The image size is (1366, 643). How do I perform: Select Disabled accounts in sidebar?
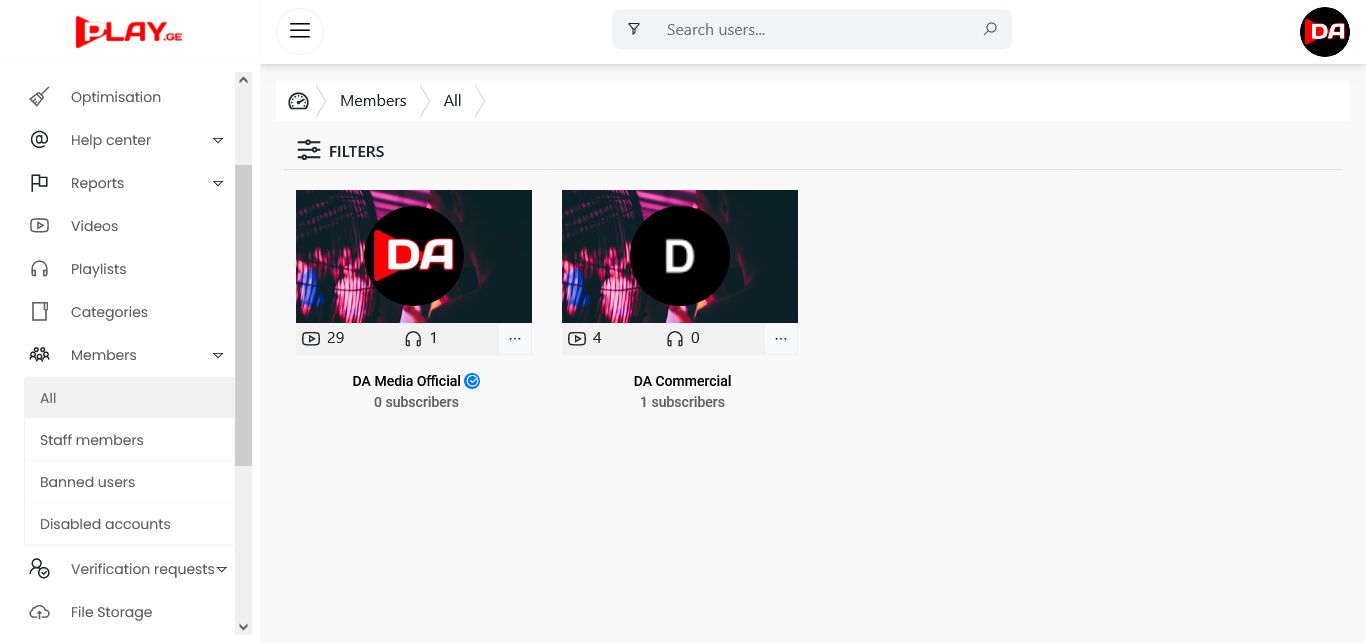129,524
